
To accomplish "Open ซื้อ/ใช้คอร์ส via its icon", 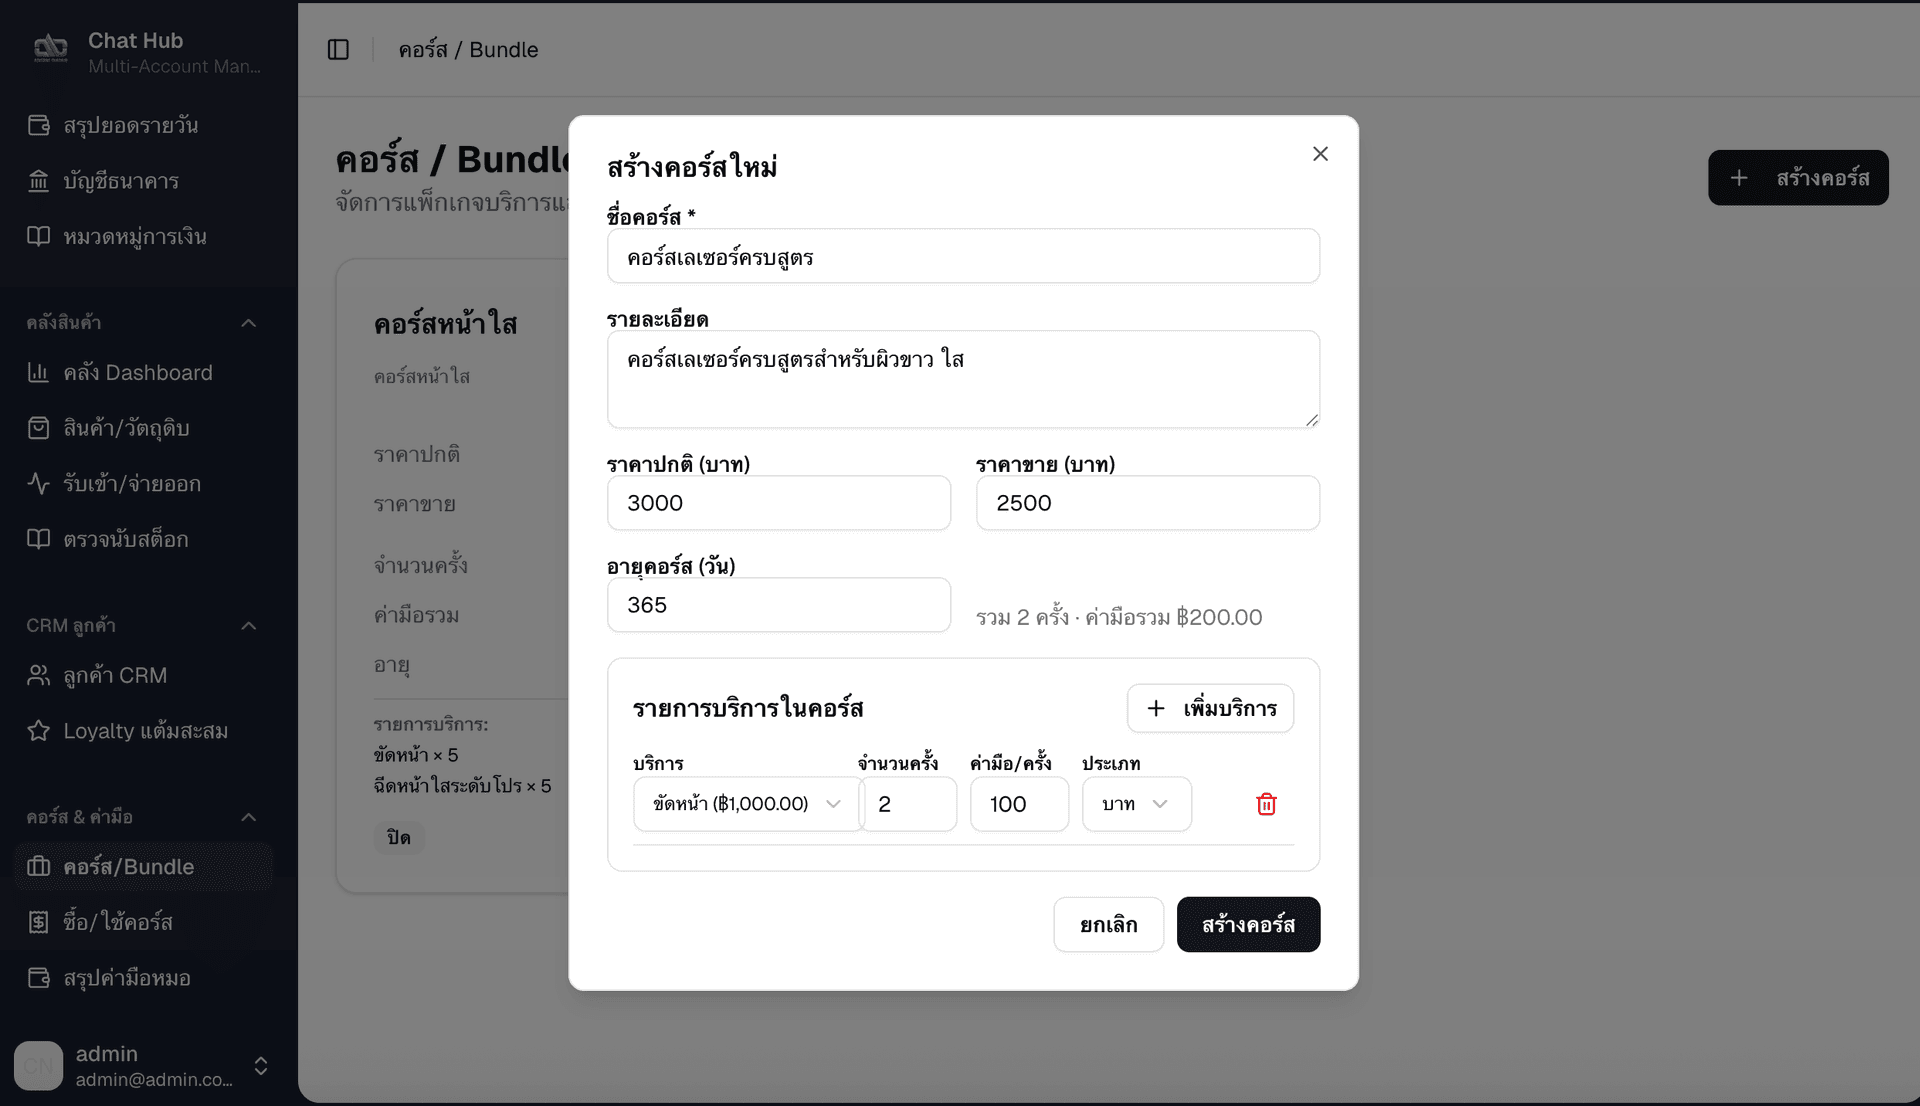I will tap(38, 922).
